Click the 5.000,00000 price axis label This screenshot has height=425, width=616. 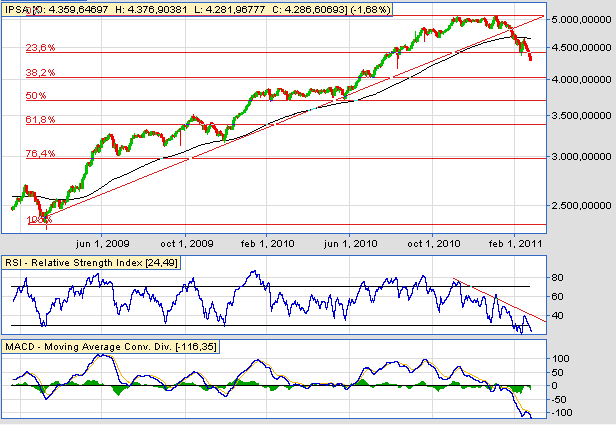click(x=581, y=20)
